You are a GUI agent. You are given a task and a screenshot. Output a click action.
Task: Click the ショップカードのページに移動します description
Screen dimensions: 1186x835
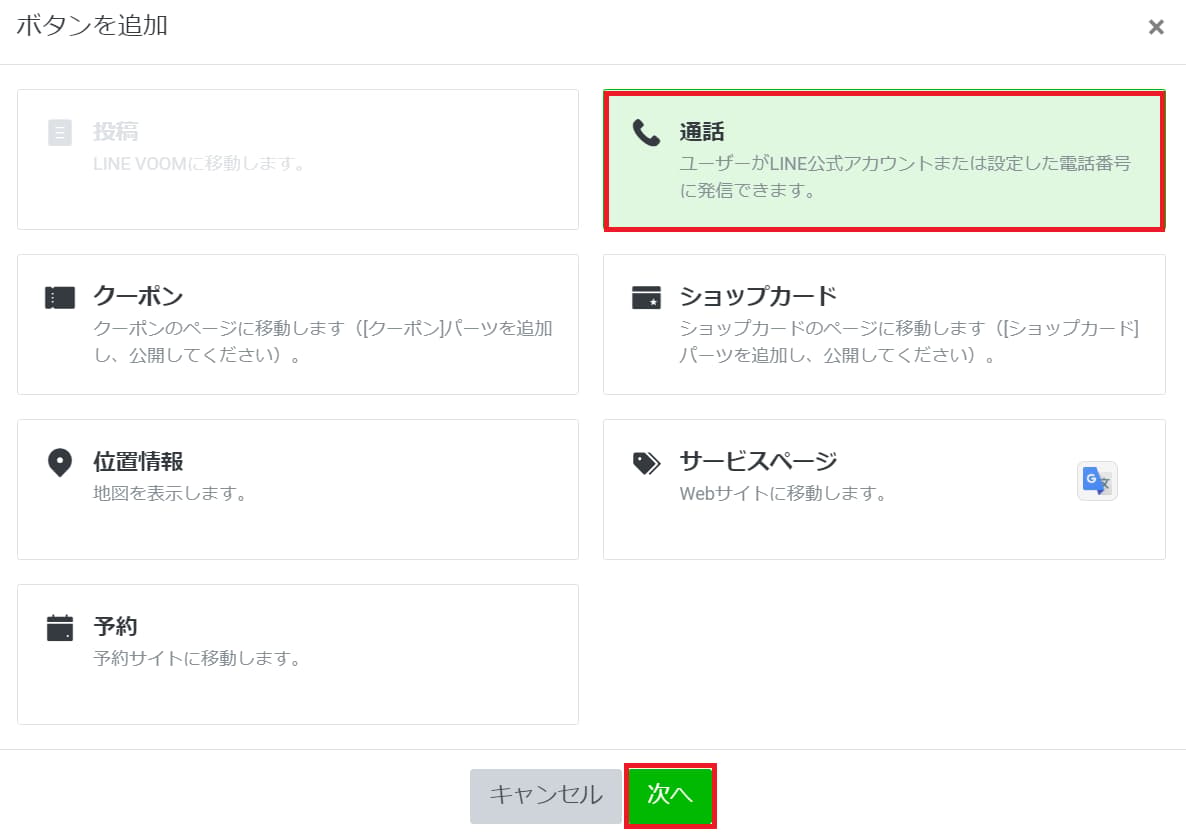coord(909,342)
